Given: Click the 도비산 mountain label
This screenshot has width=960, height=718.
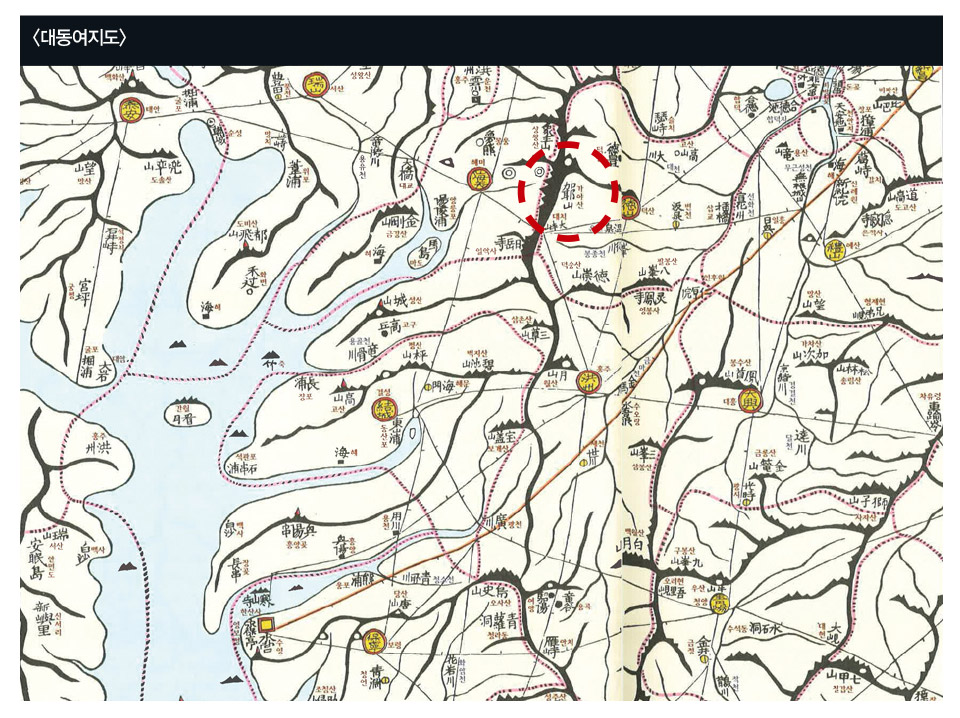Looking at the screenshot, I should pos(246,225).
